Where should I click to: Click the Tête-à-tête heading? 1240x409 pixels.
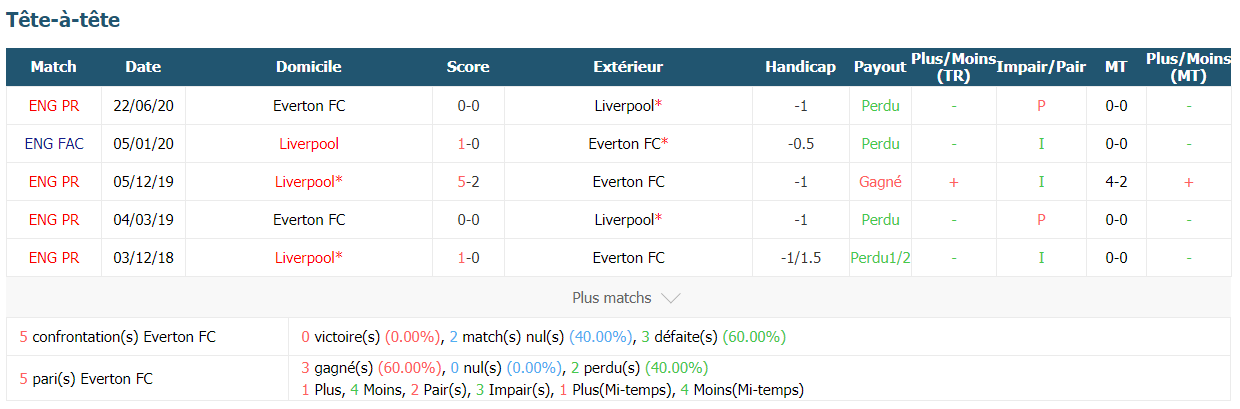pyautogui.click(x=63, y=19)
